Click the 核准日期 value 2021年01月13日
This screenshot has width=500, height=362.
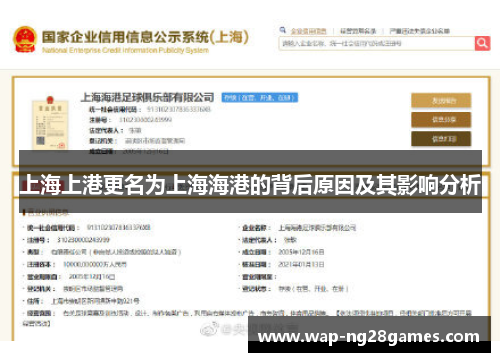(x=301, y=264)
